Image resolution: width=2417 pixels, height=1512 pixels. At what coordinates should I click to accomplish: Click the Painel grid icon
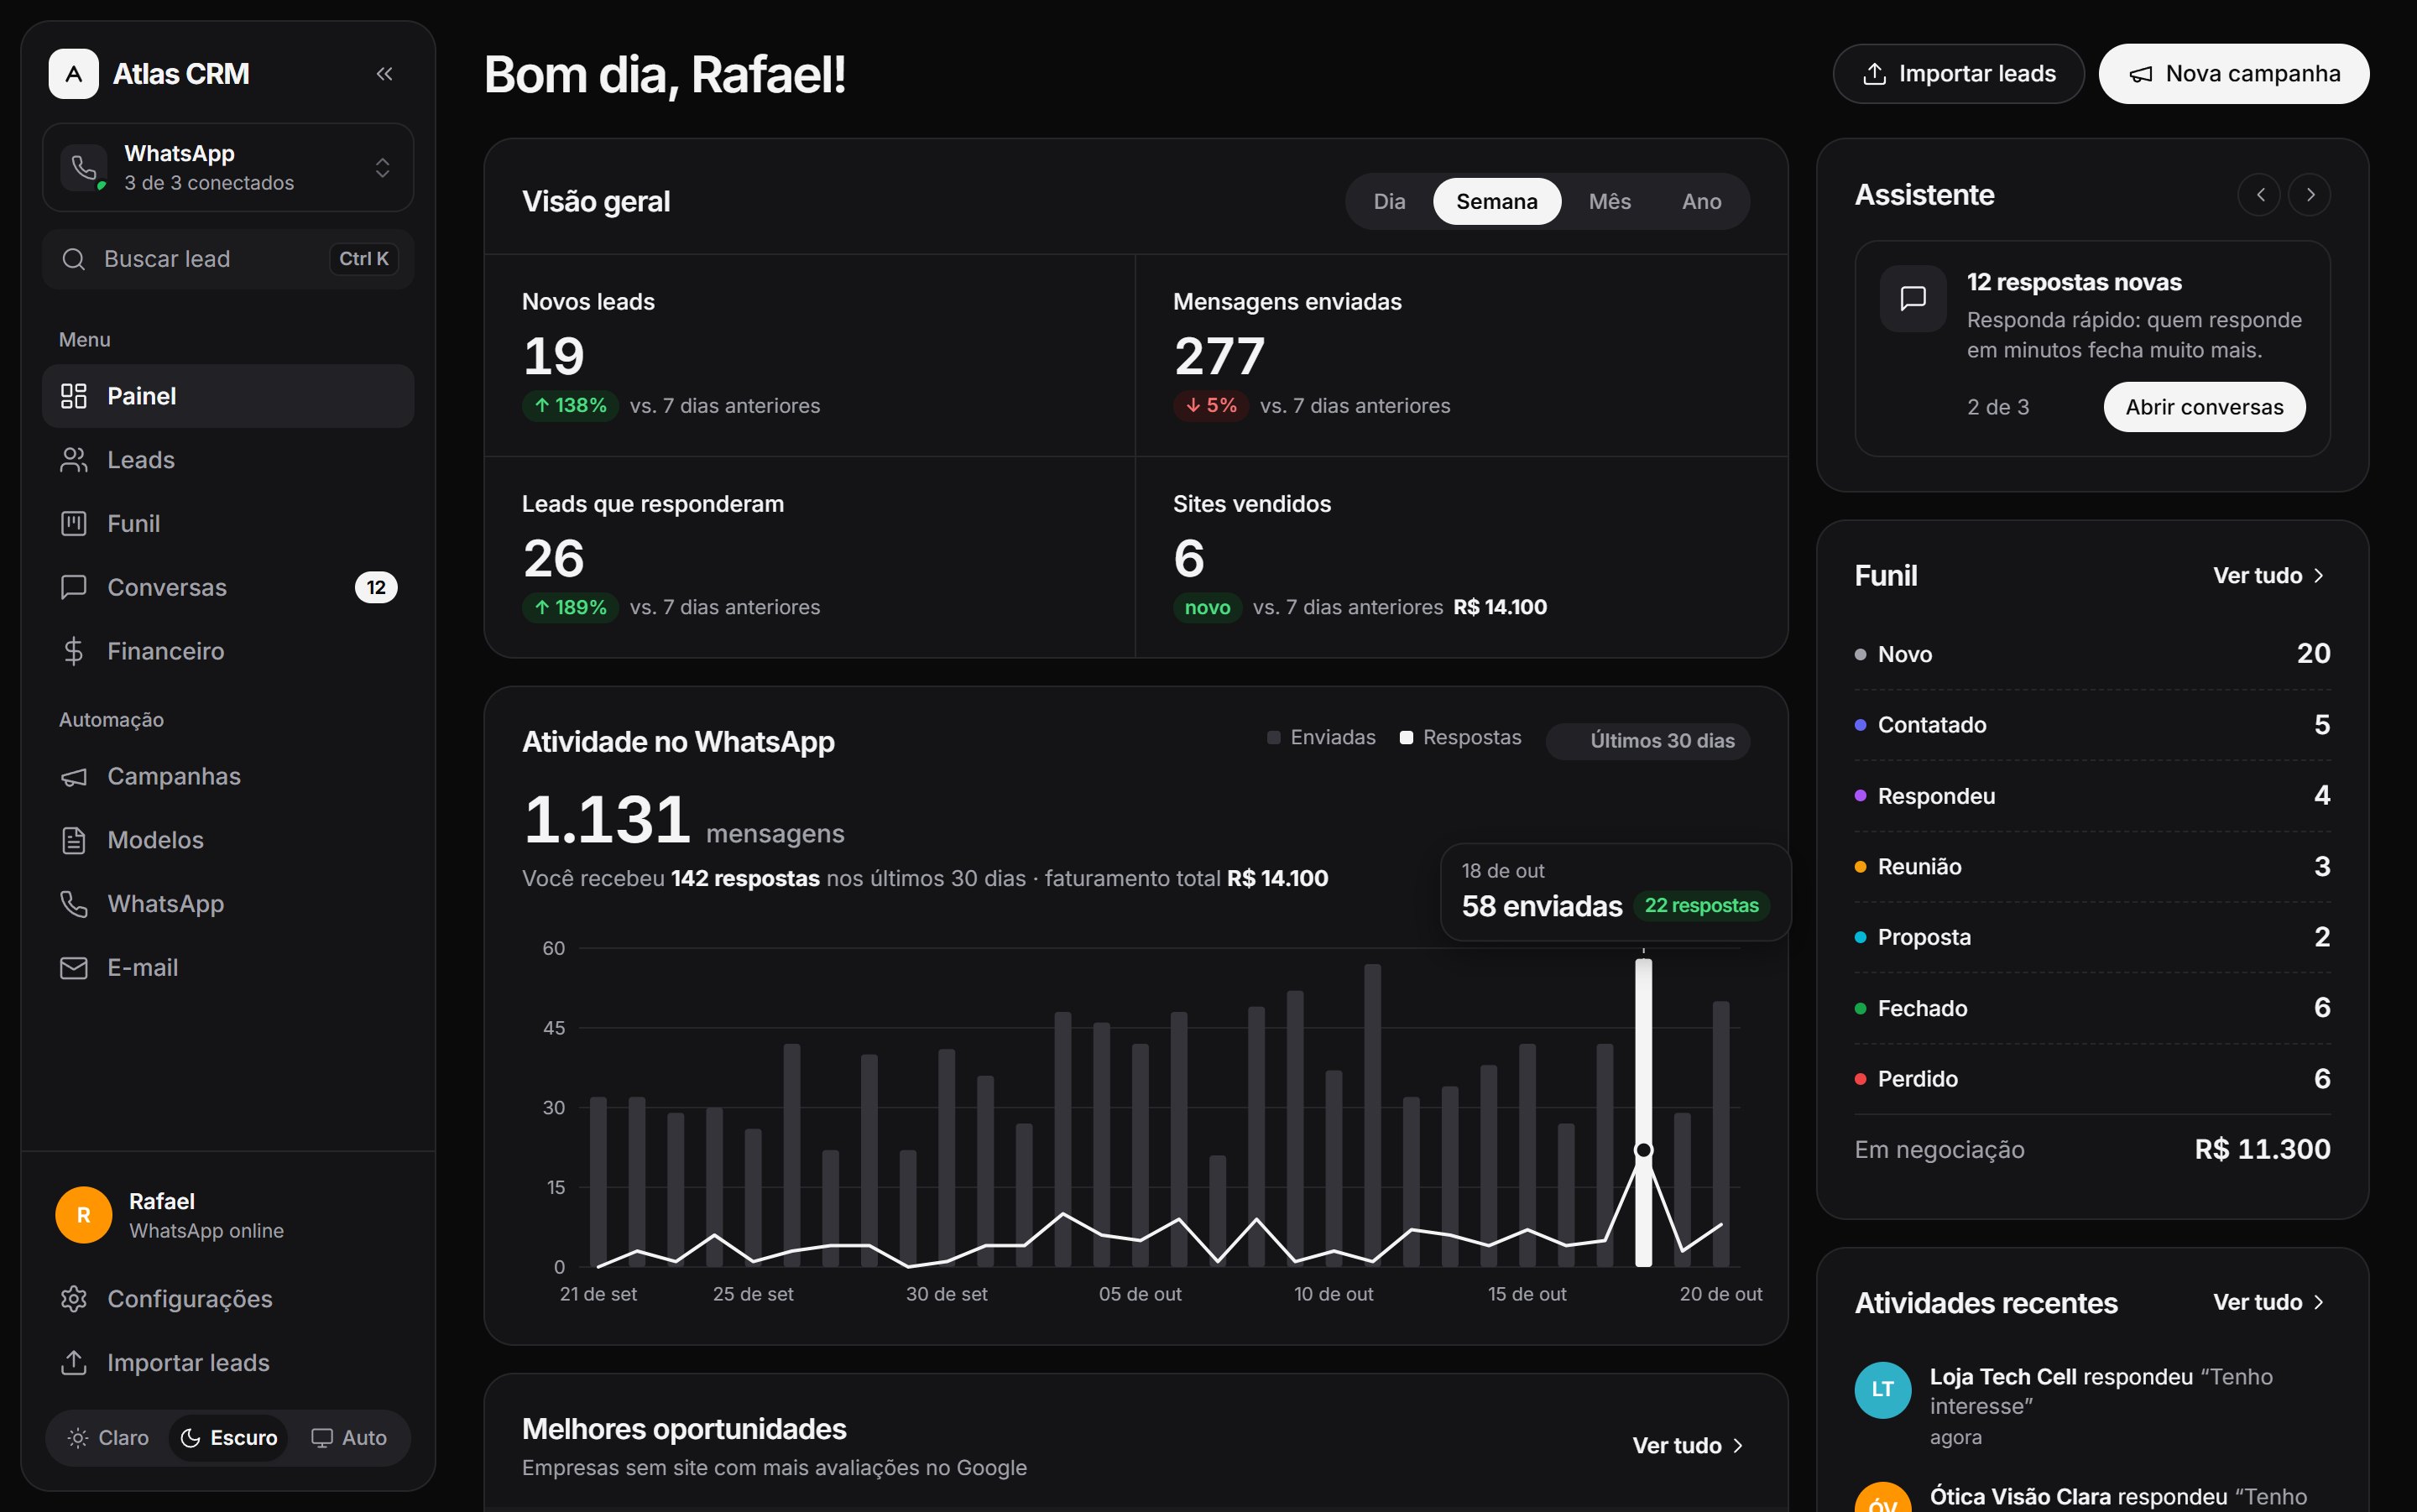click(74, 396)
